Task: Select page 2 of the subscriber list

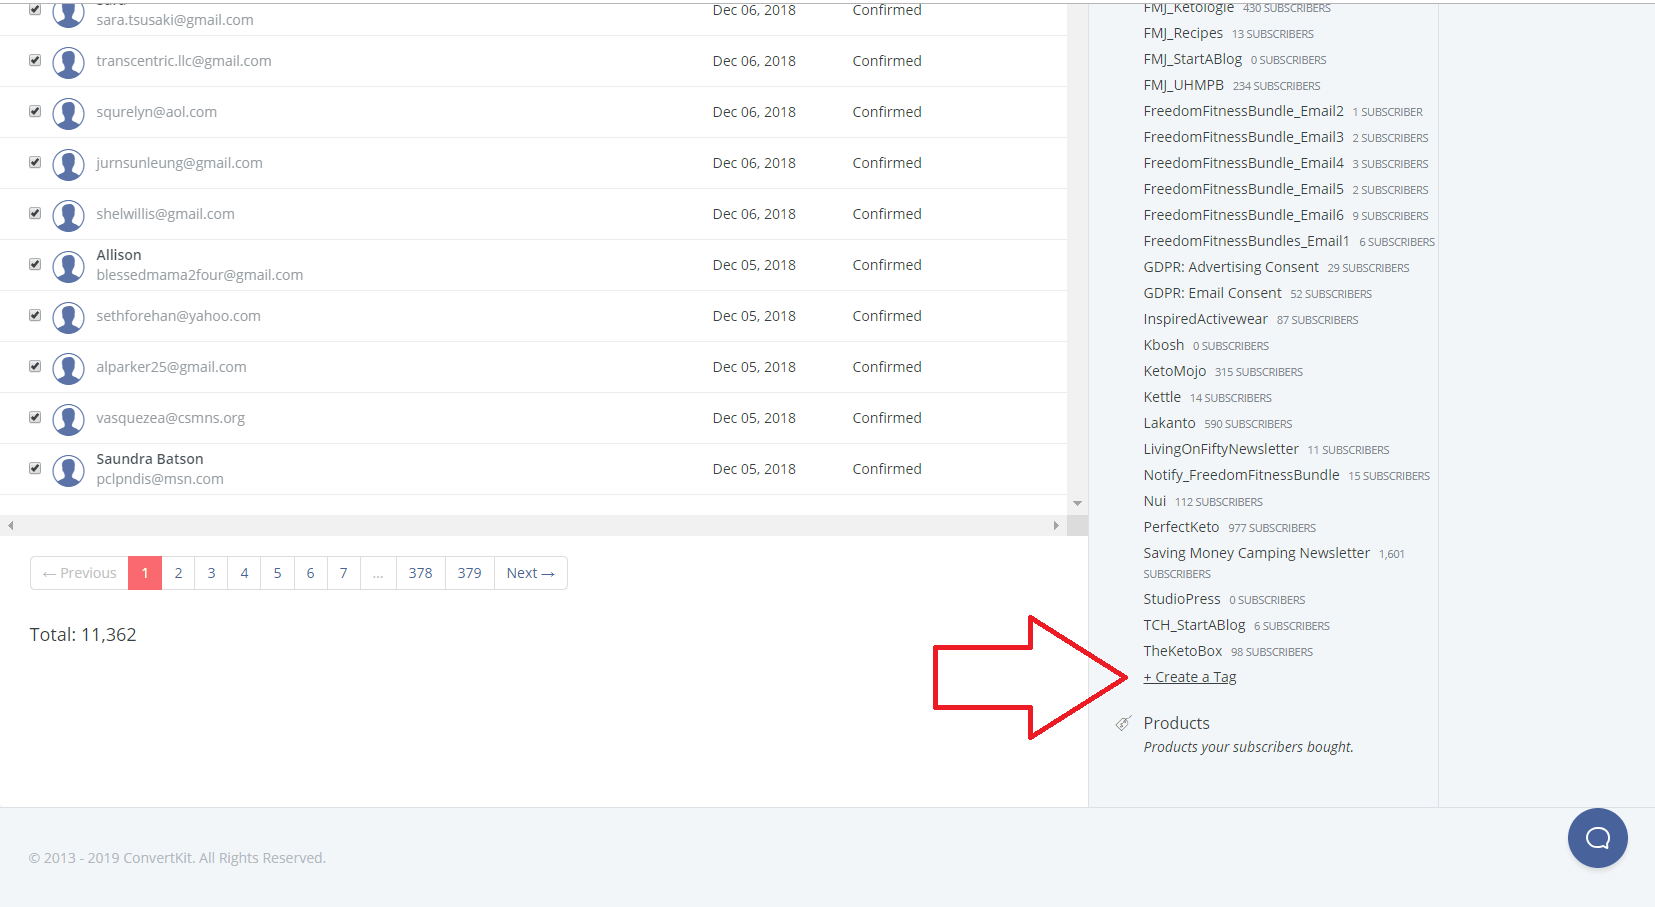Action: pyautogui.click(x=178, y=572)
